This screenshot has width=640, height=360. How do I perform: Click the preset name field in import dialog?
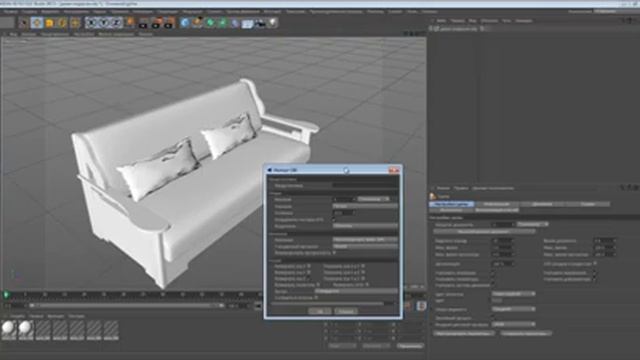click(x=365, y=185)
